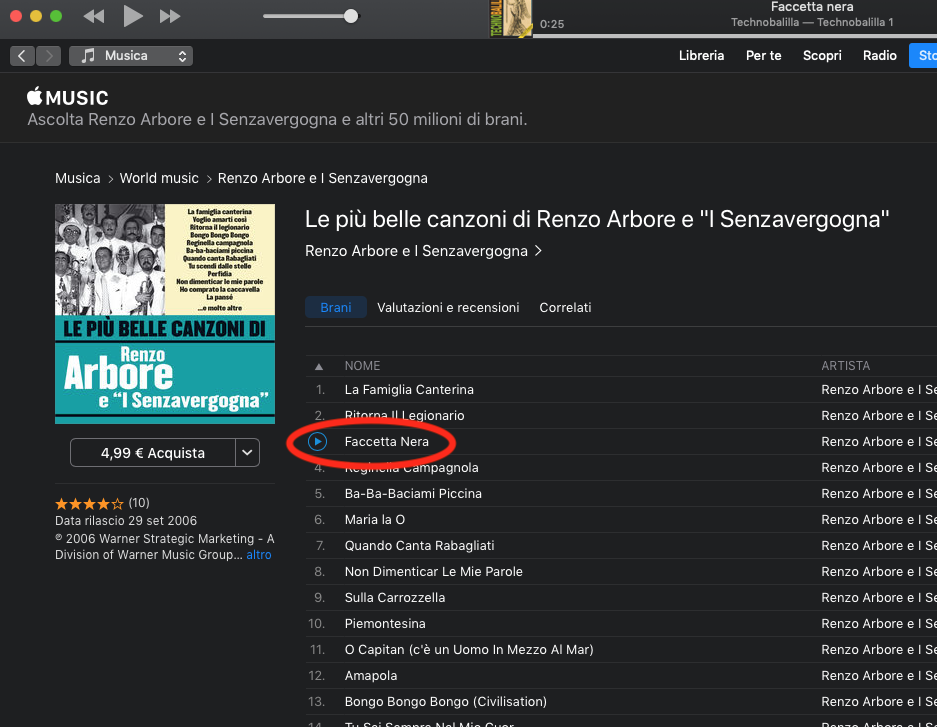
Task: Select the Brani tab
Action: coord(336,307)
